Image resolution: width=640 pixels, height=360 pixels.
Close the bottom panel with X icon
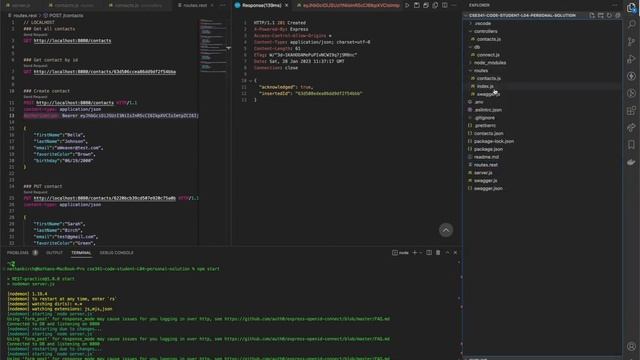pyautogui.click(x=456, y=253)
